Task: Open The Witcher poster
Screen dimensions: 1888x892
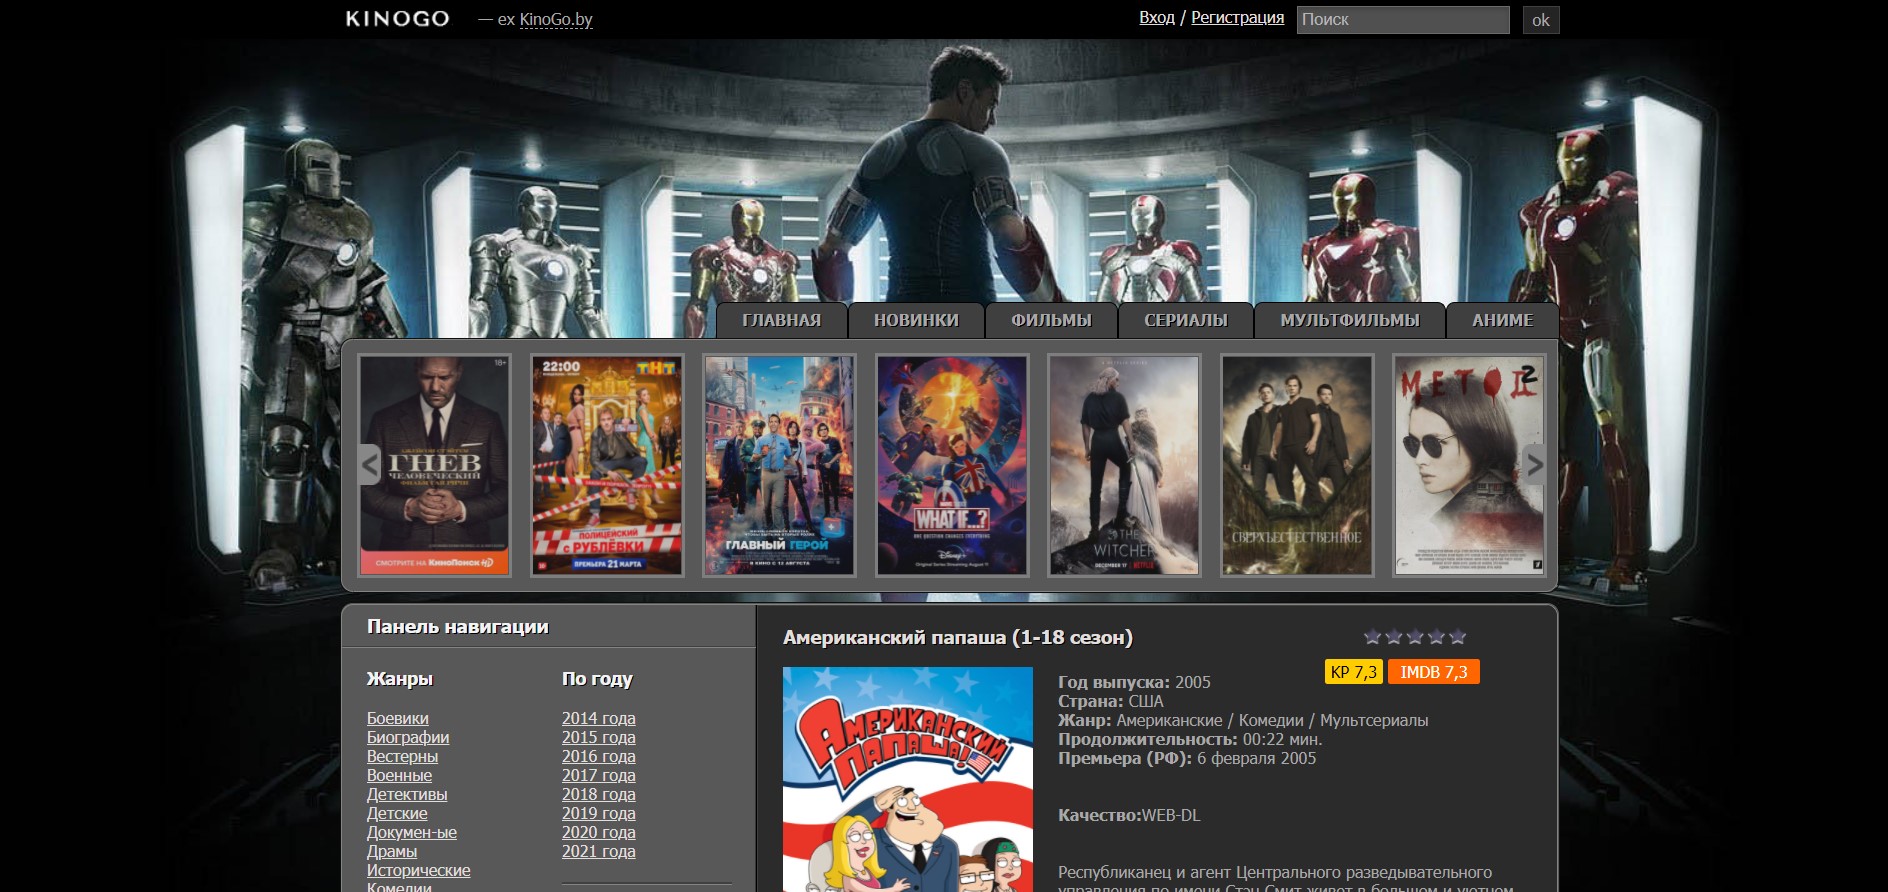Action: 1124,465
